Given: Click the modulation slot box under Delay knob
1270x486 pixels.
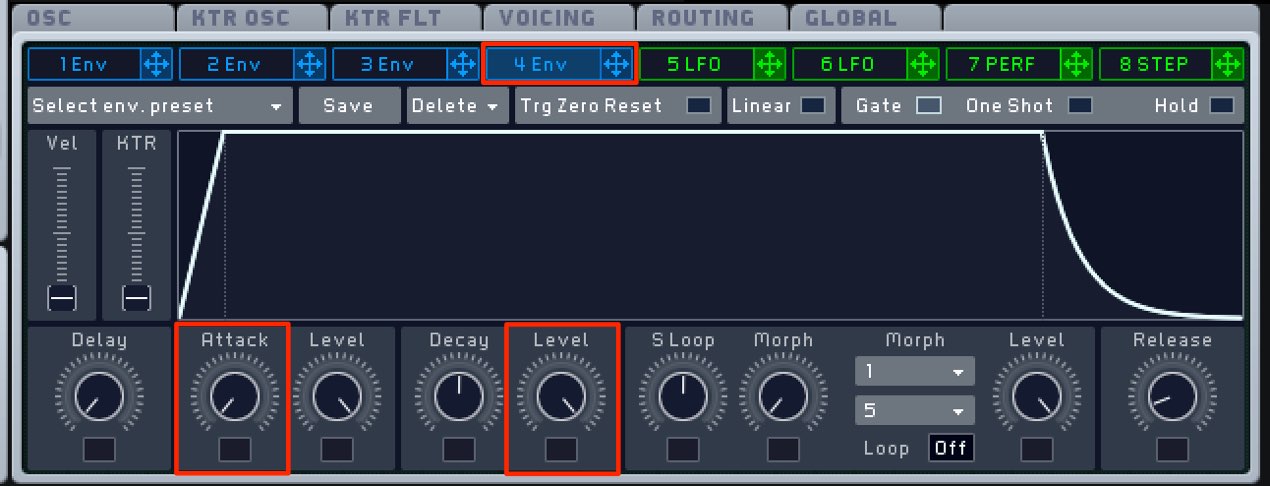Looking at the screenshot, I should click(x=99, y=449).
